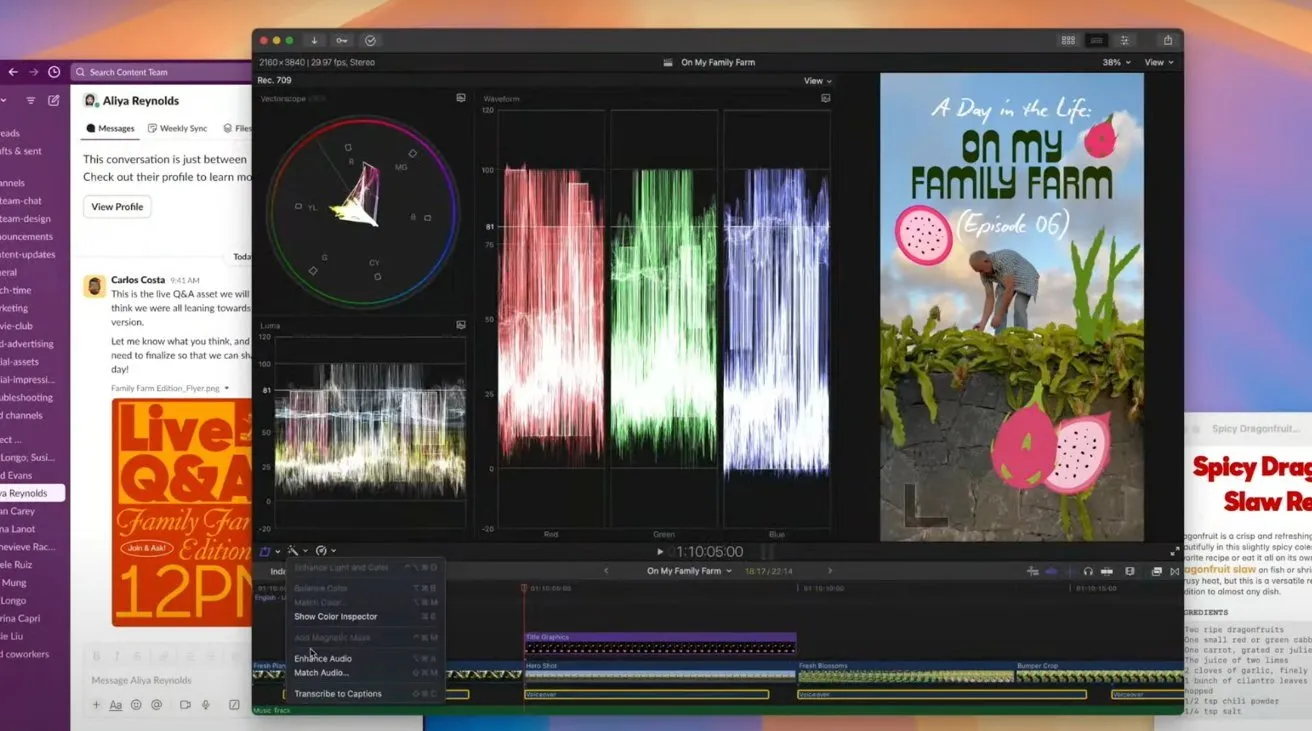Open the Live Q&A flyer image

pyautogui.click(x=181, y=512)
